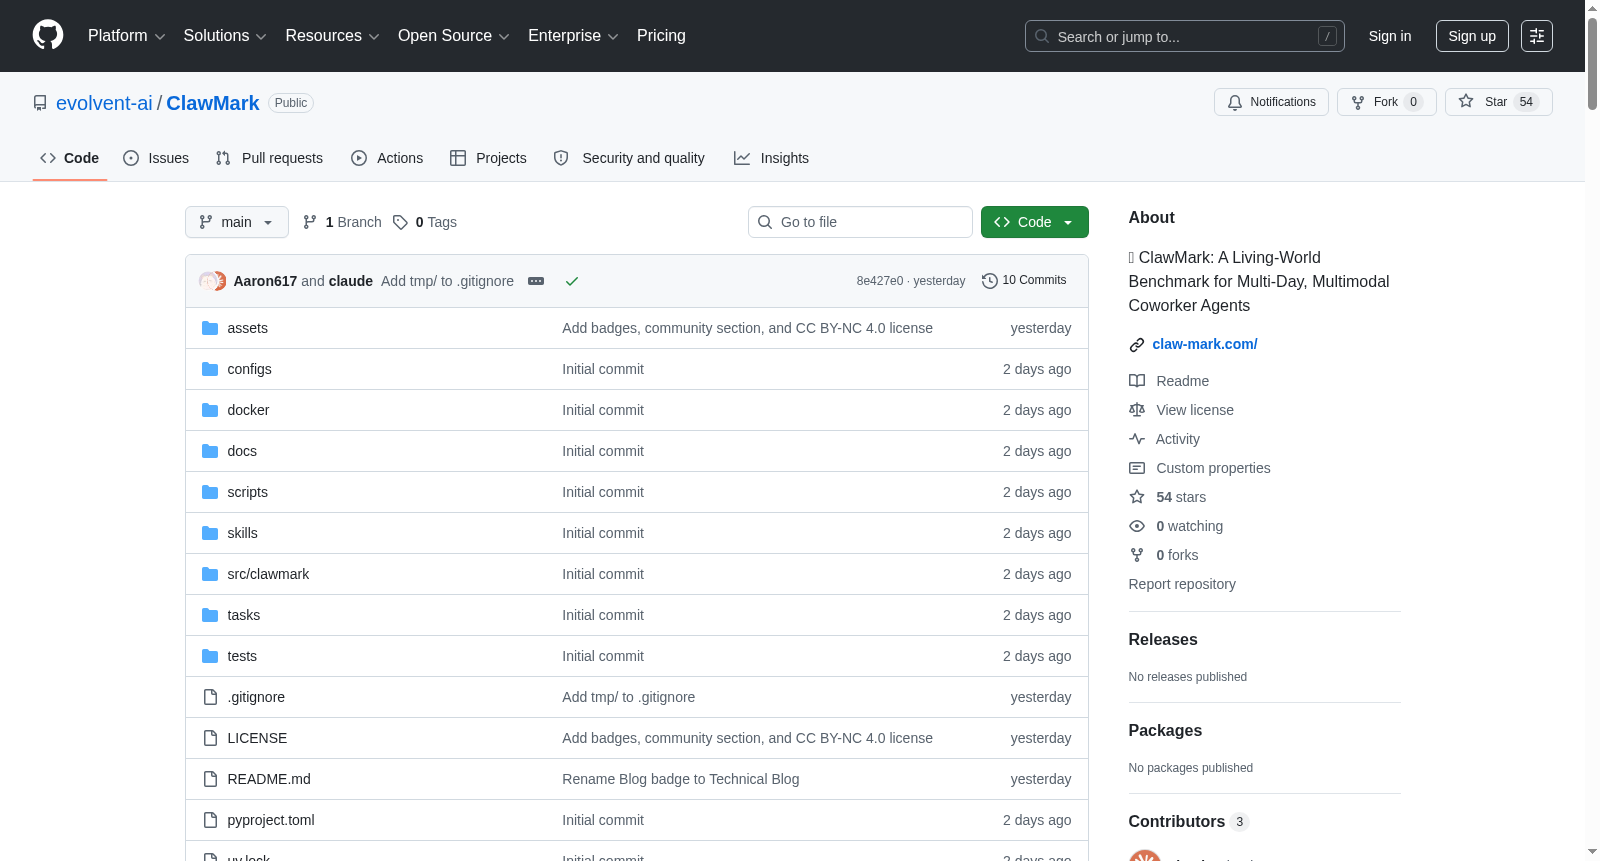Click the configs folder icon
This screenshot has width=1600, height=861.
point(210,369)
